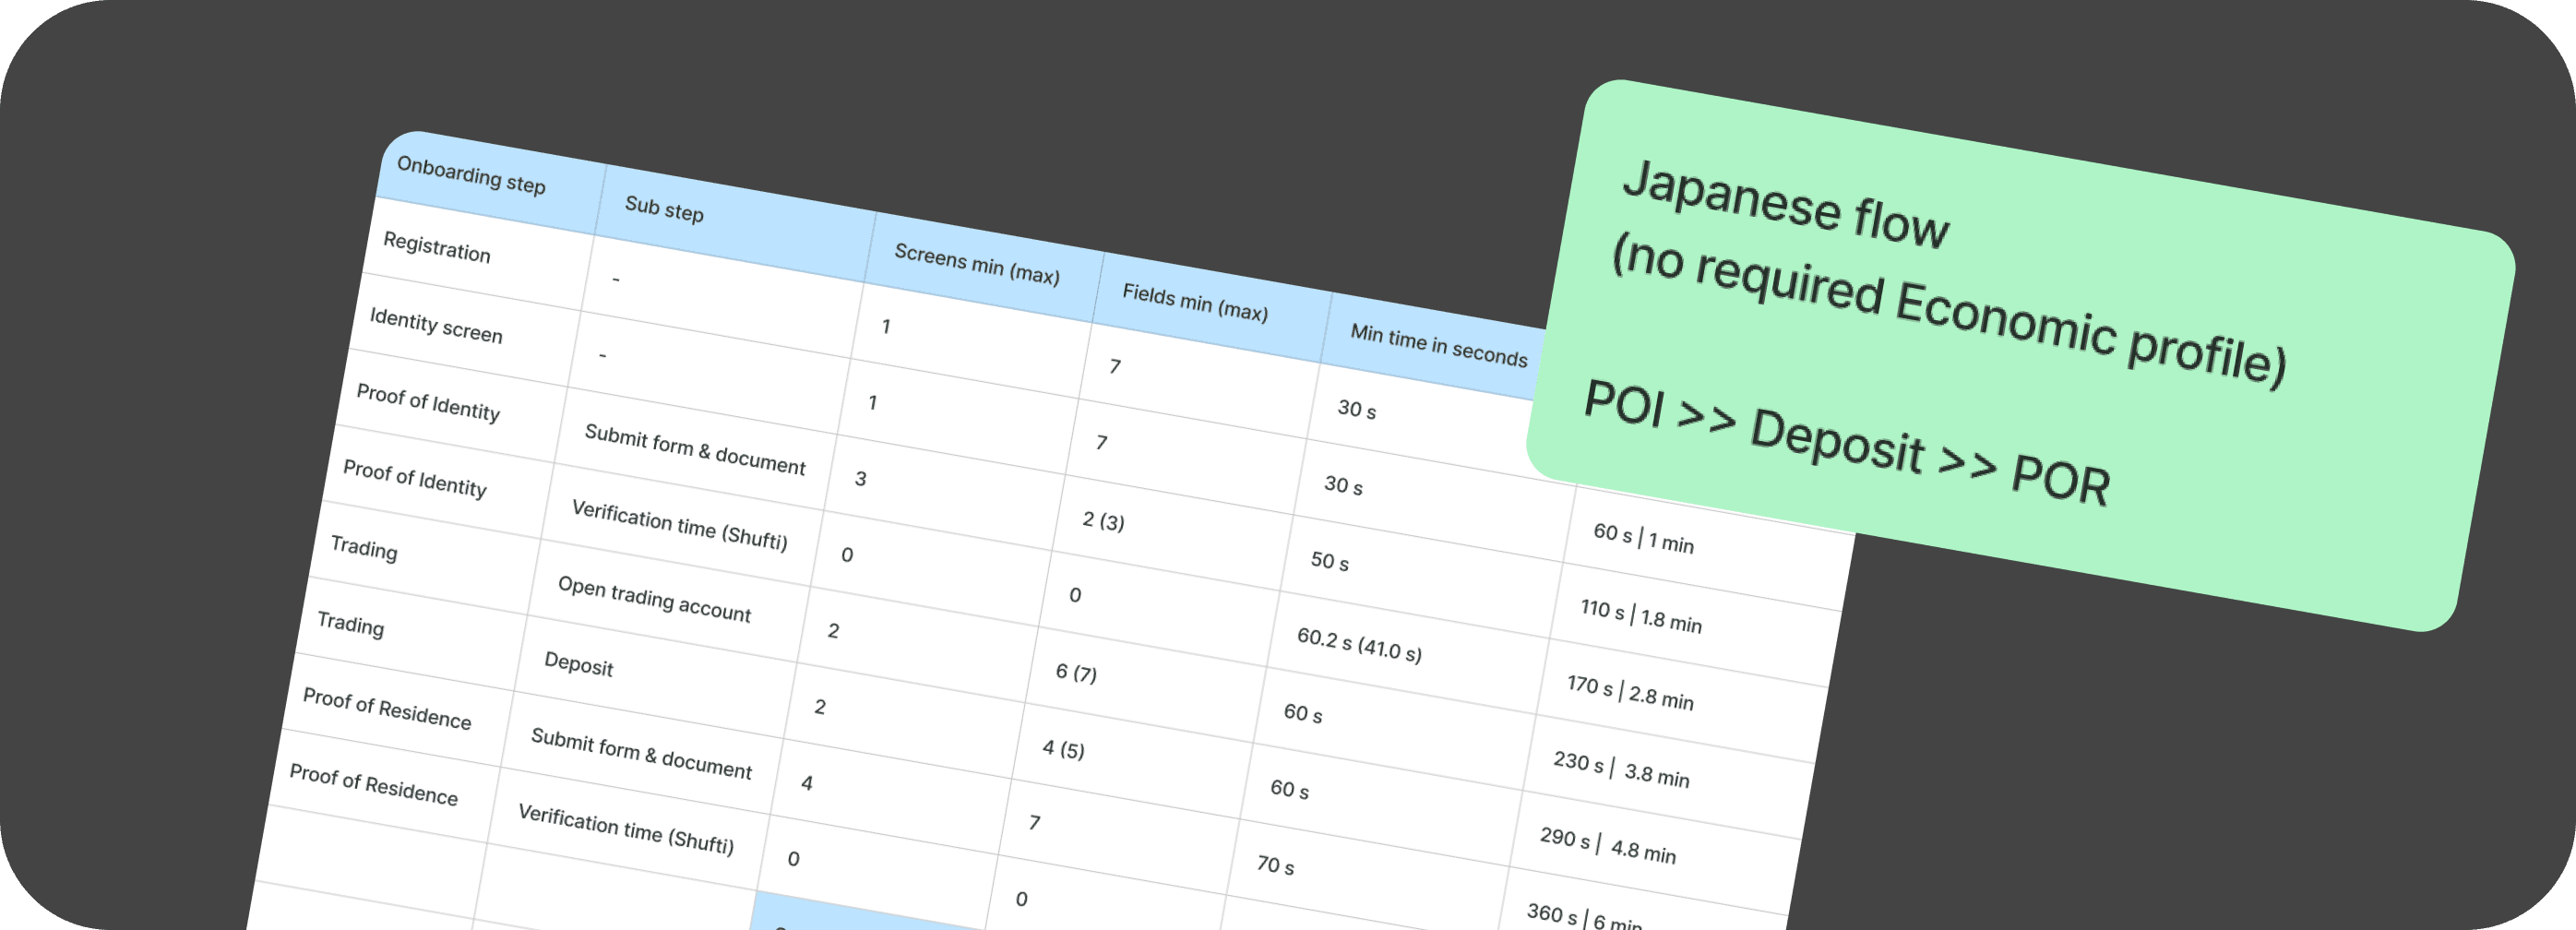2576x930 pixels.
Task: Click the fields value '6 (7)'
Action: tap(1077, 673)
